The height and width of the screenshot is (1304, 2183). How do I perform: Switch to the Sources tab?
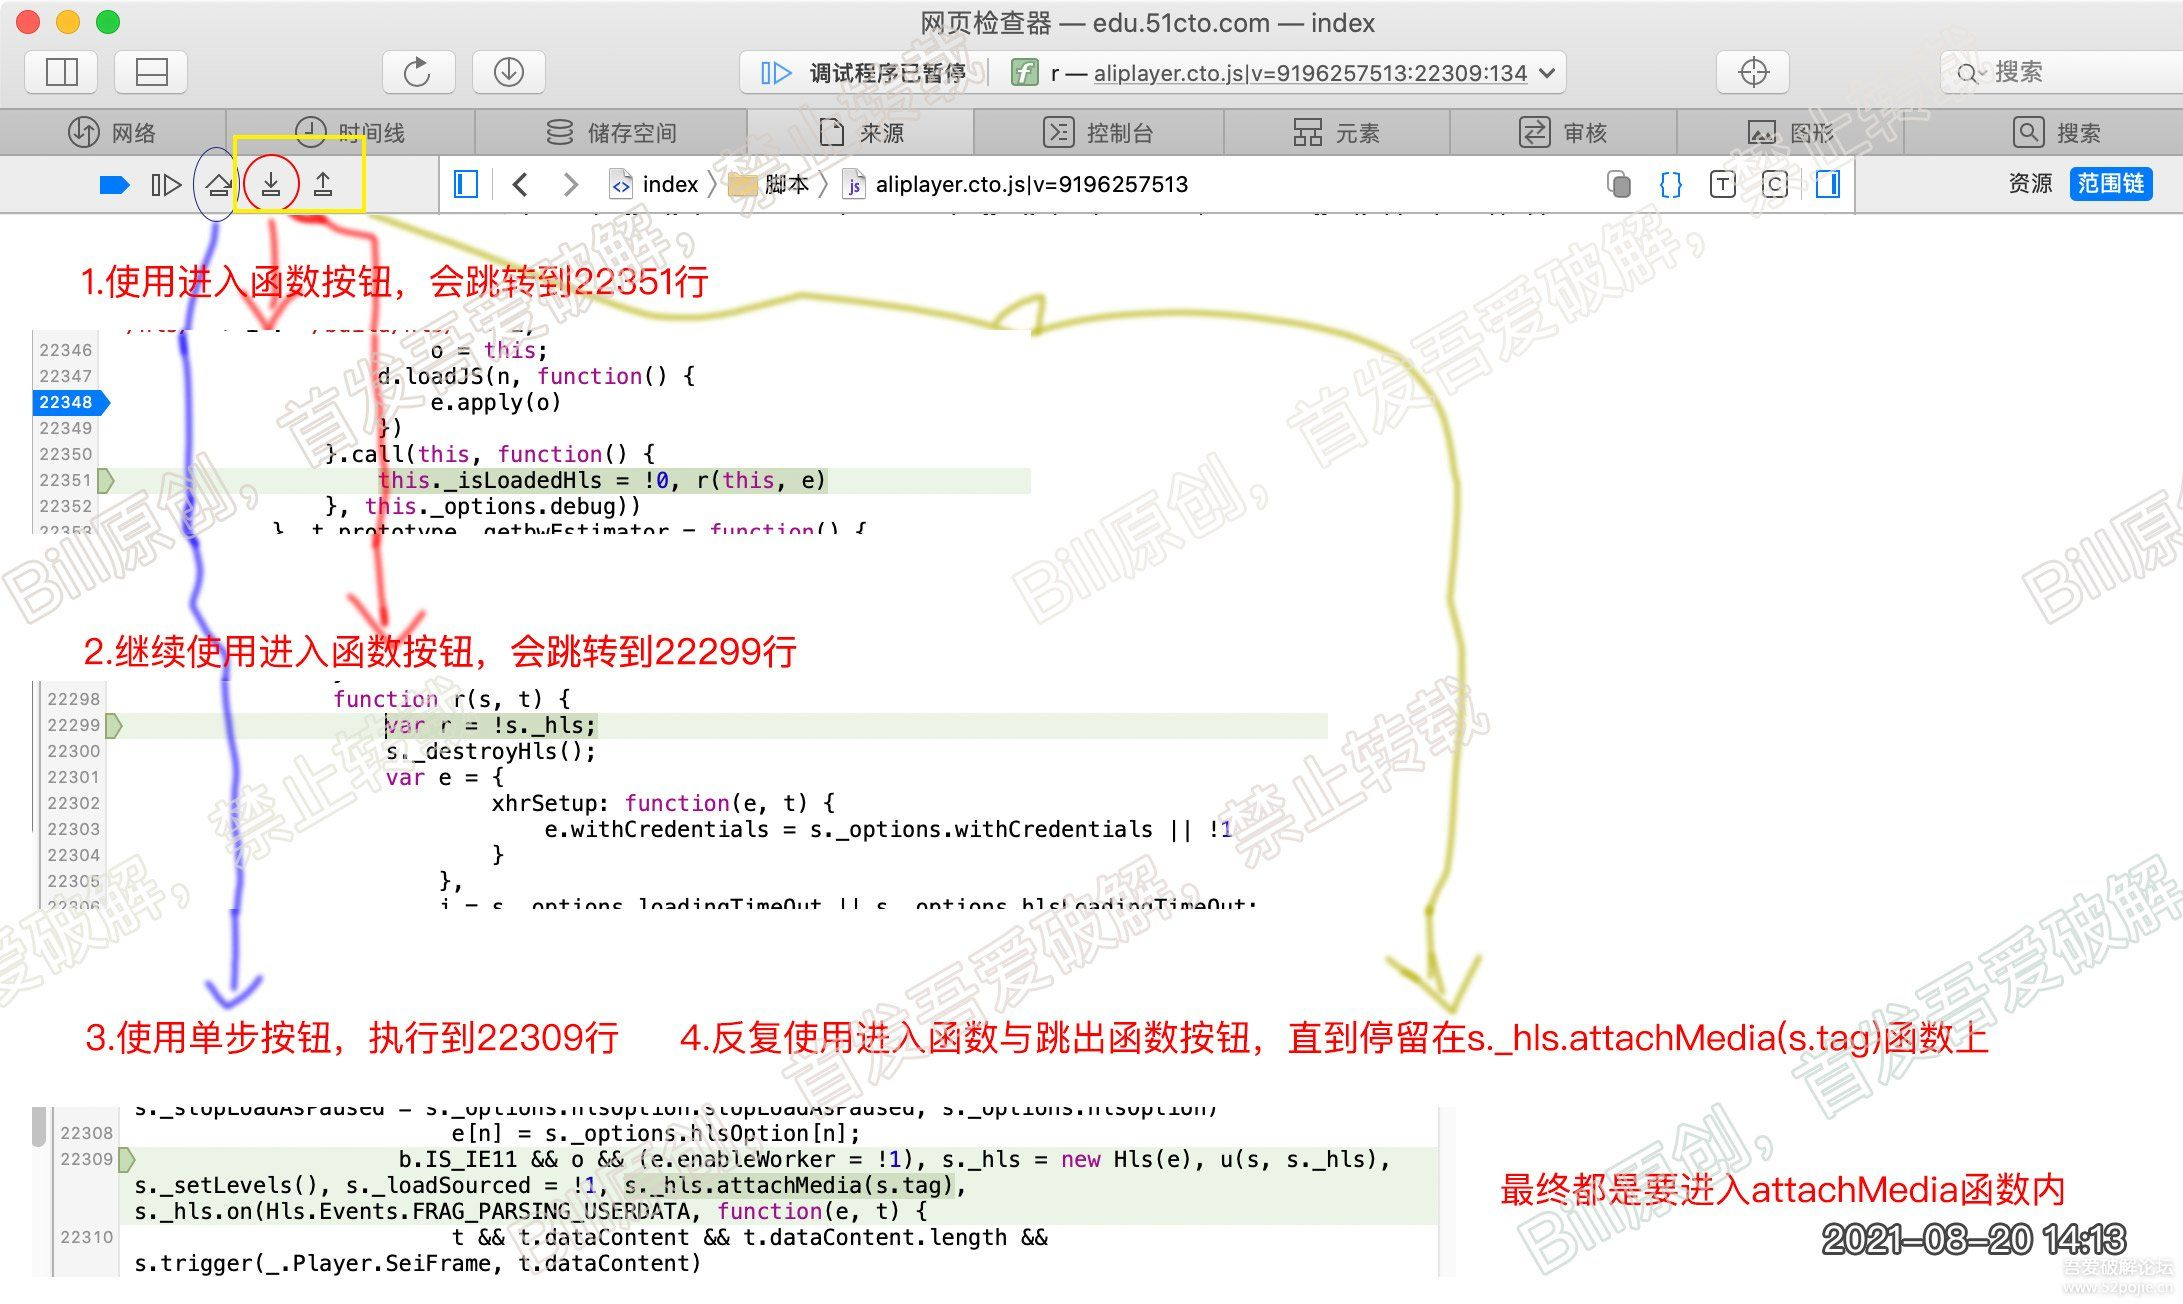pyautogui.click(x=861, y=132)
